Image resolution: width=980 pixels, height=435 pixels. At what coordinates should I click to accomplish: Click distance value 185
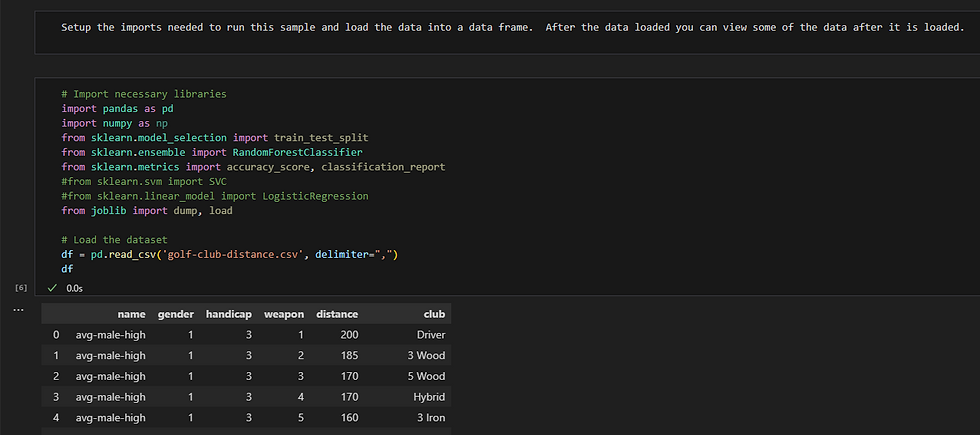[350, 355]
